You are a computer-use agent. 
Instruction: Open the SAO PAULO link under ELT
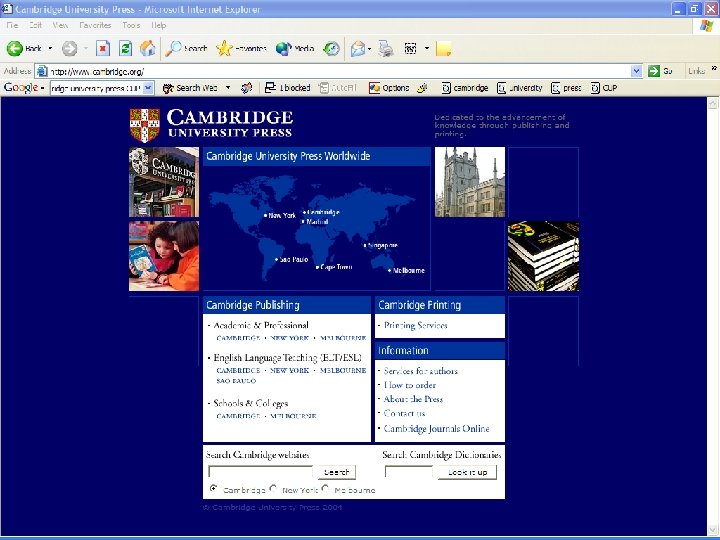click(236, 381)
